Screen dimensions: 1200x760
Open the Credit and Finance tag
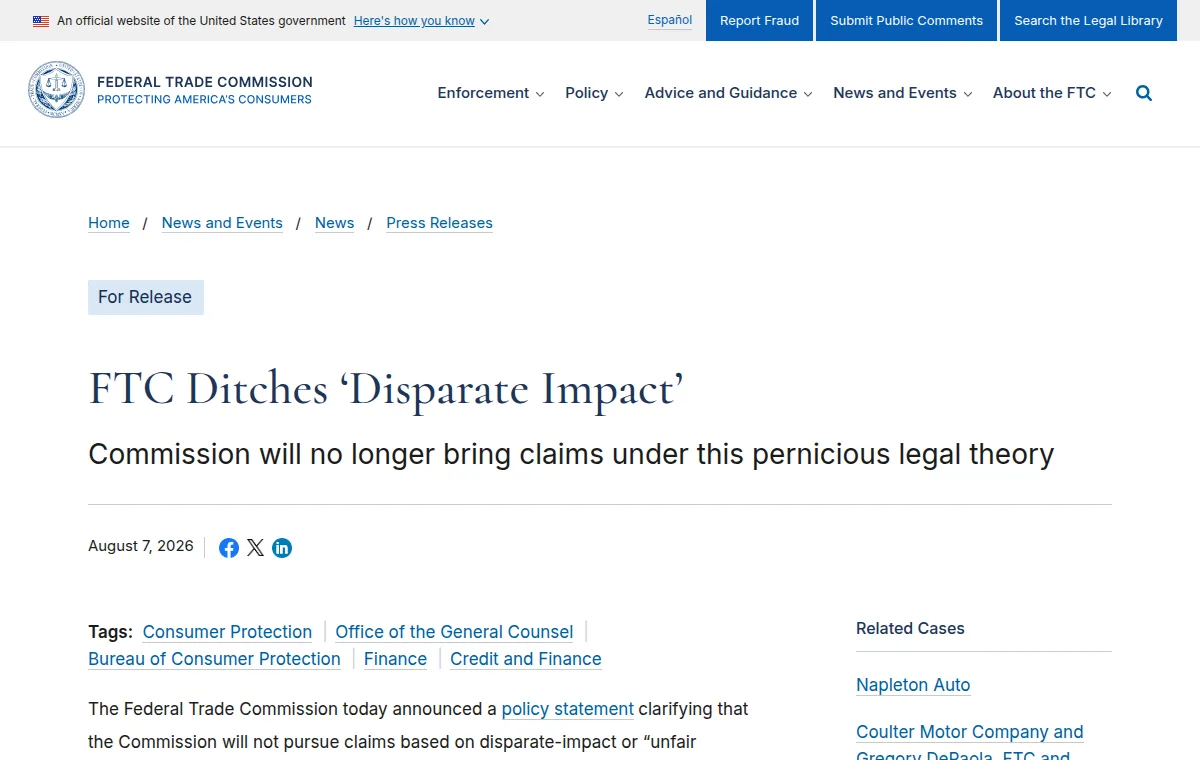pyautogui.click(x=526, y=659)
